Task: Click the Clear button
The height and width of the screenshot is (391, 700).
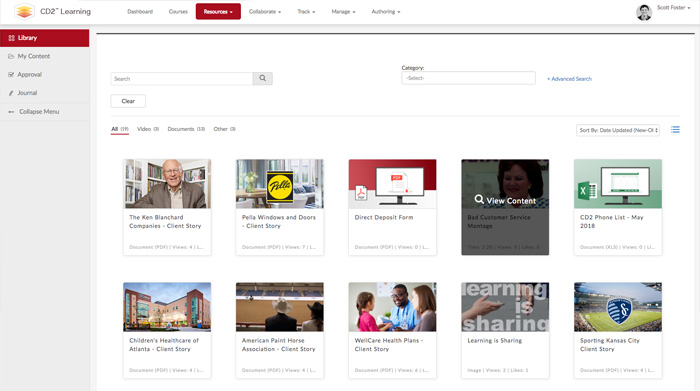Action: (x=128, y=101)
